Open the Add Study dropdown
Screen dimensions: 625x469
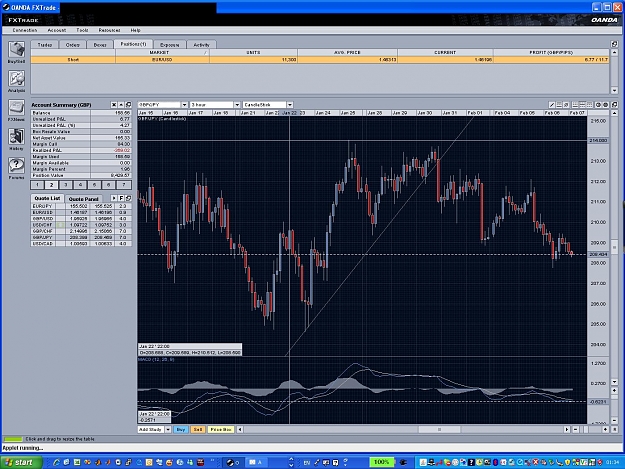(x=168, y=430)
